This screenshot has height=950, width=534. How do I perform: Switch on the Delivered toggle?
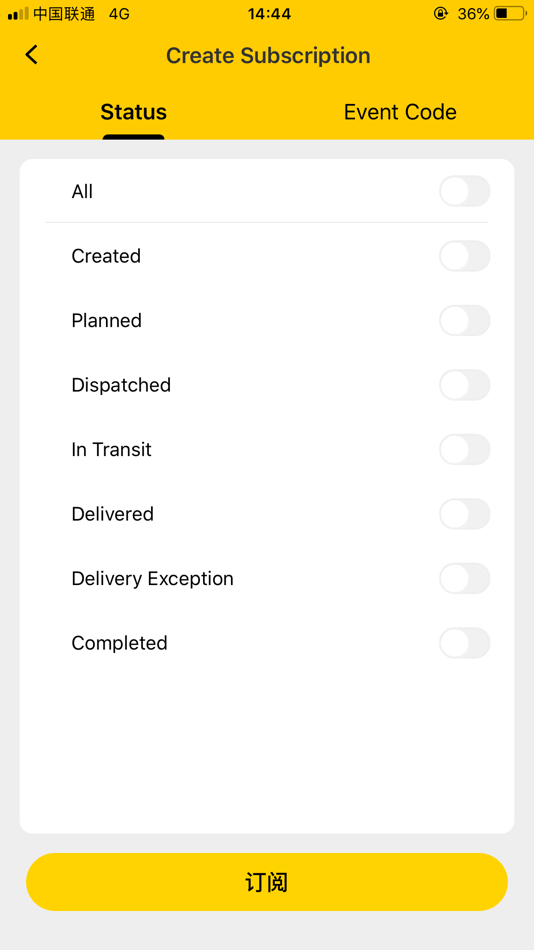(465, 514)
